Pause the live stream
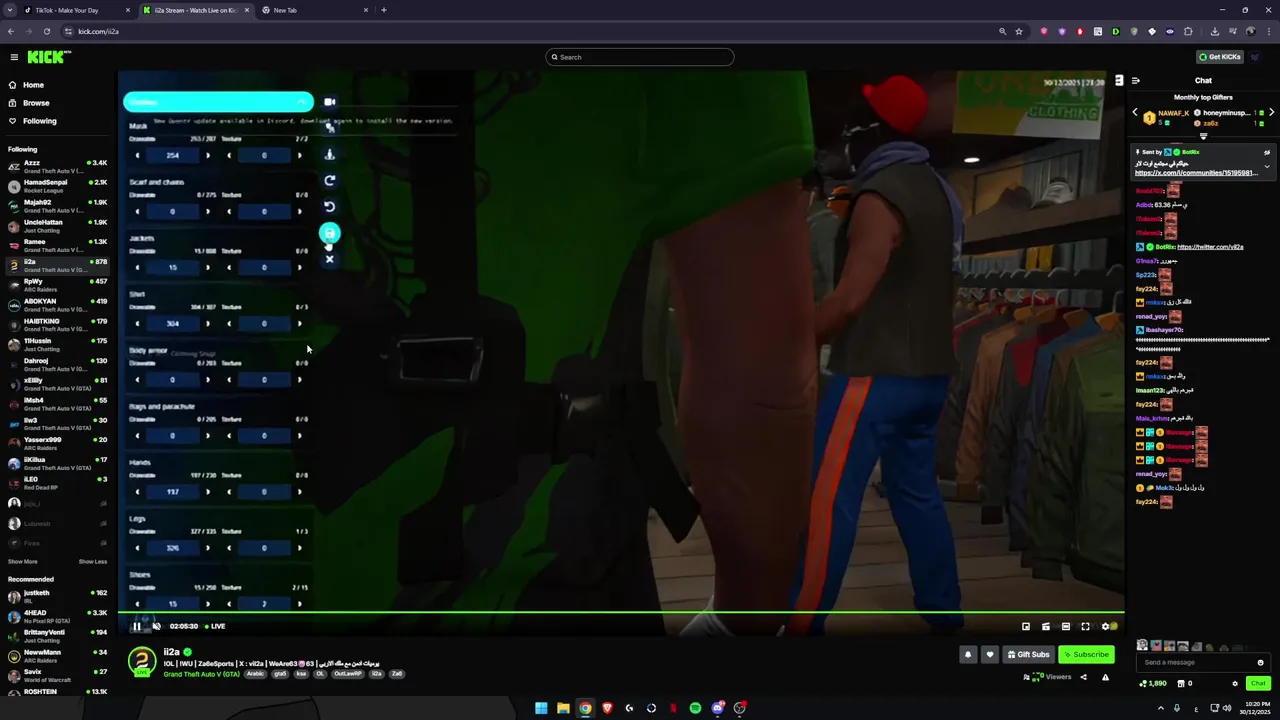This screenshot has height=720, width=1280. click(137, 626)
